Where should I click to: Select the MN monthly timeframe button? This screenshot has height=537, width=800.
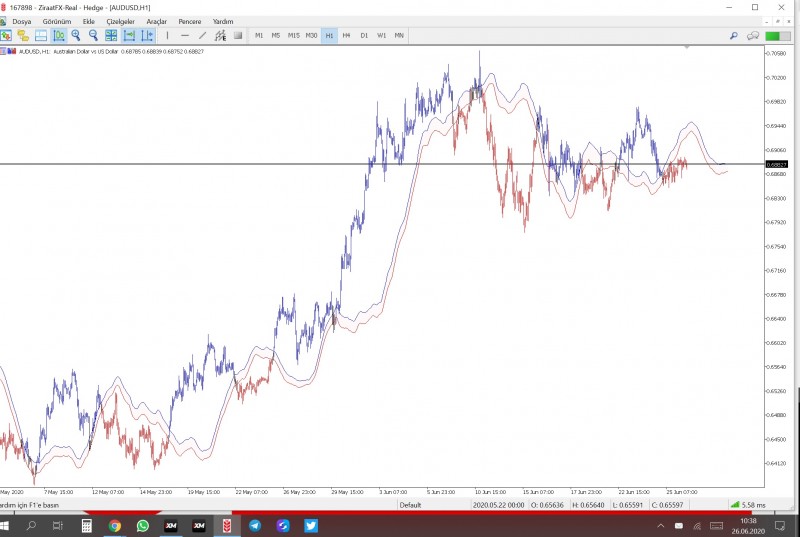[x=399, y=36]
